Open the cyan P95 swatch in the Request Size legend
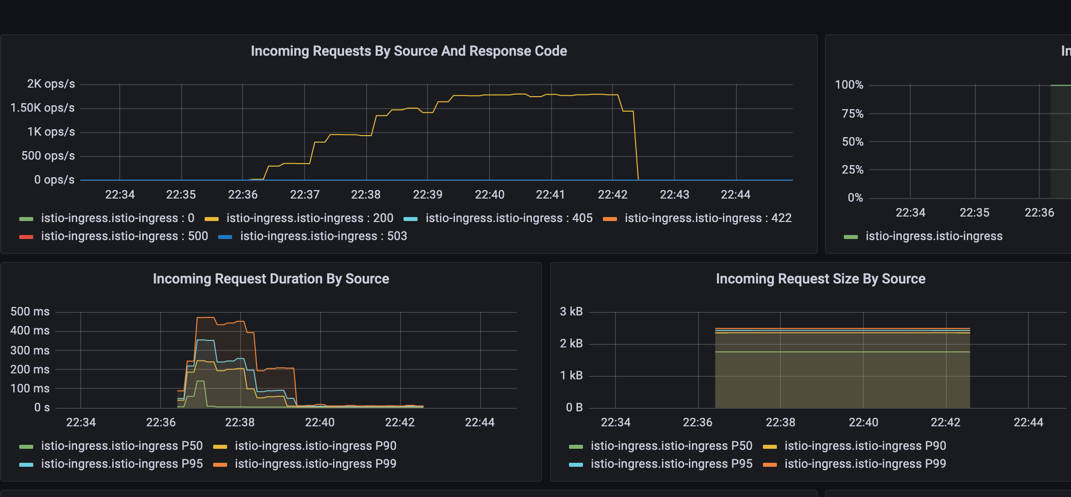The width and height of the screenshot is (1071, 497). 576,464
